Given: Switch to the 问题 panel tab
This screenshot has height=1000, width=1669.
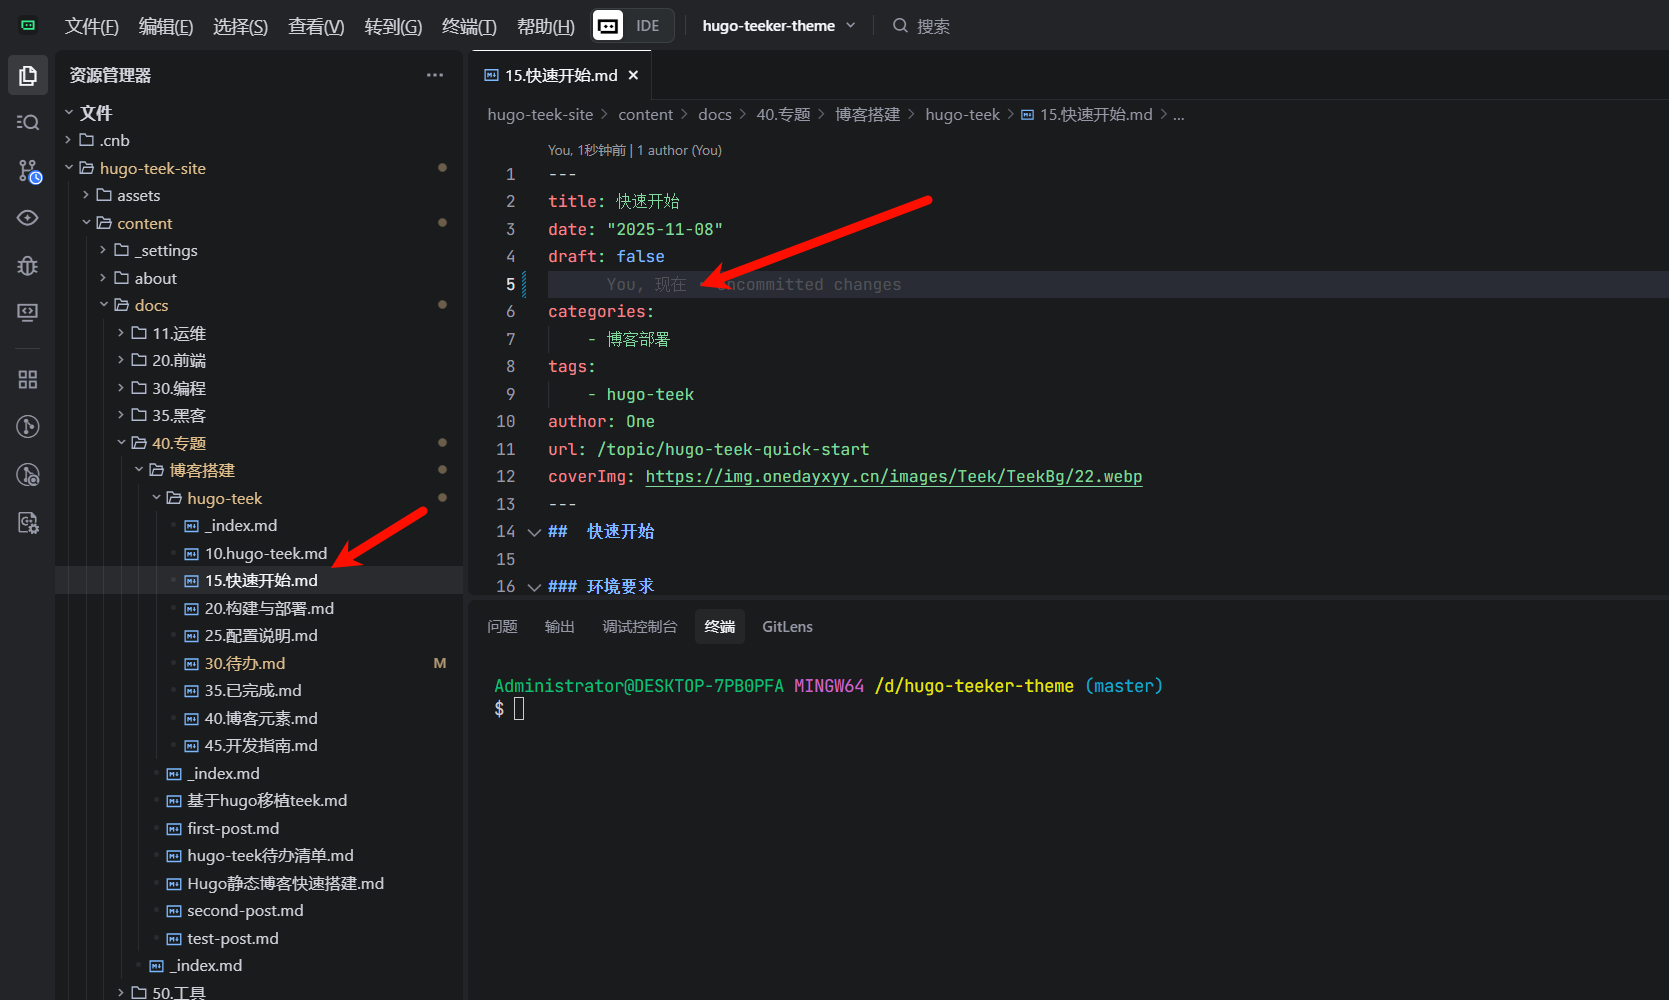Looking at the screenshot, I should point(502,627).
